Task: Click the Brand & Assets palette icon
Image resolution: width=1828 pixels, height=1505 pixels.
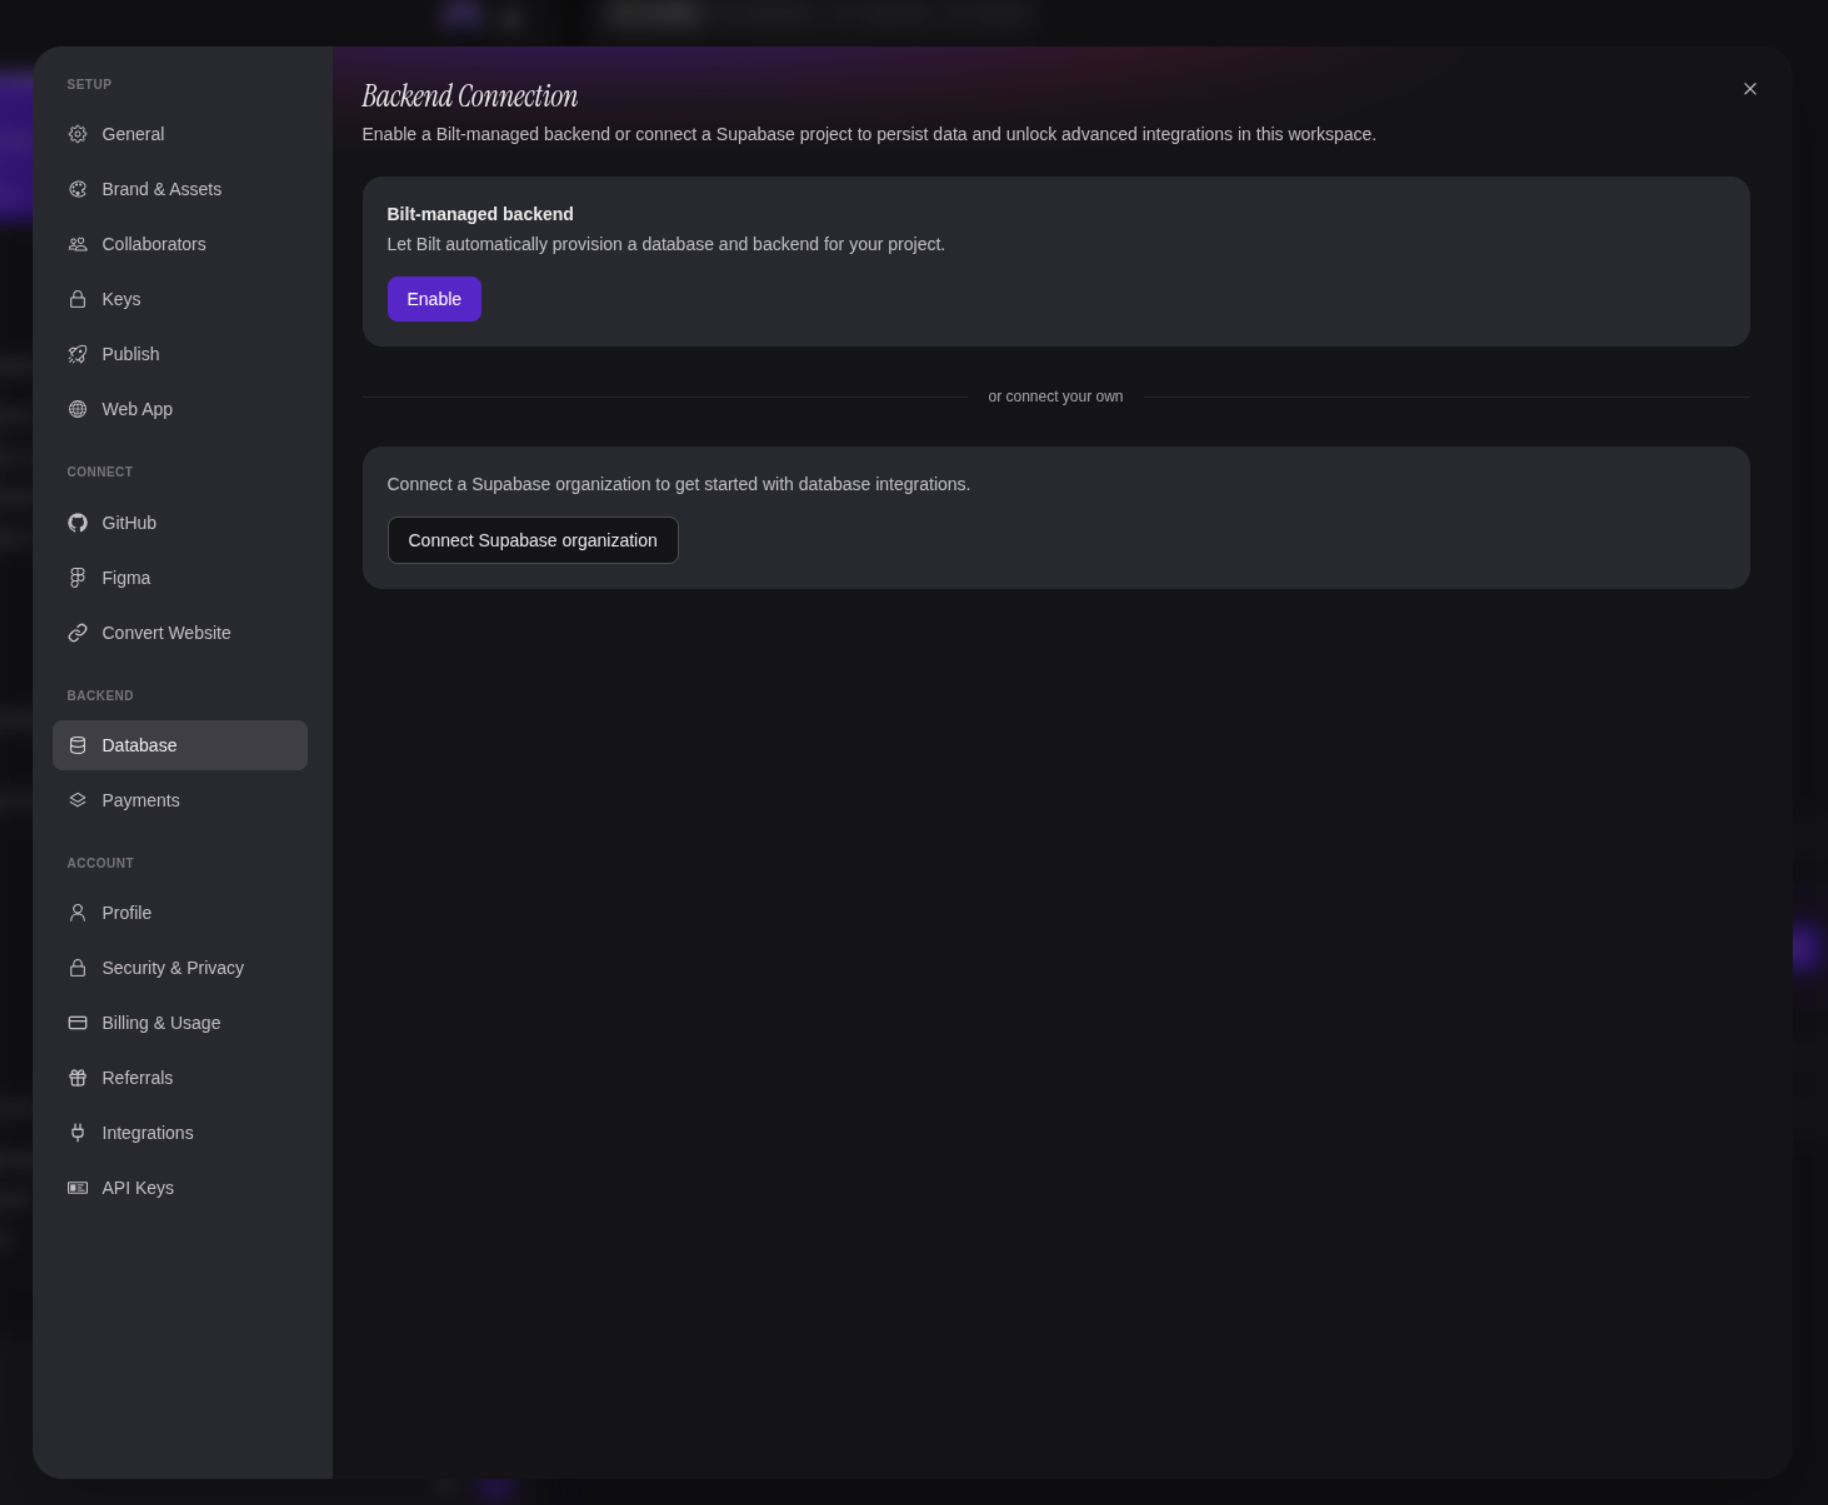Action: pyautogui.click(x=77, y=189)
